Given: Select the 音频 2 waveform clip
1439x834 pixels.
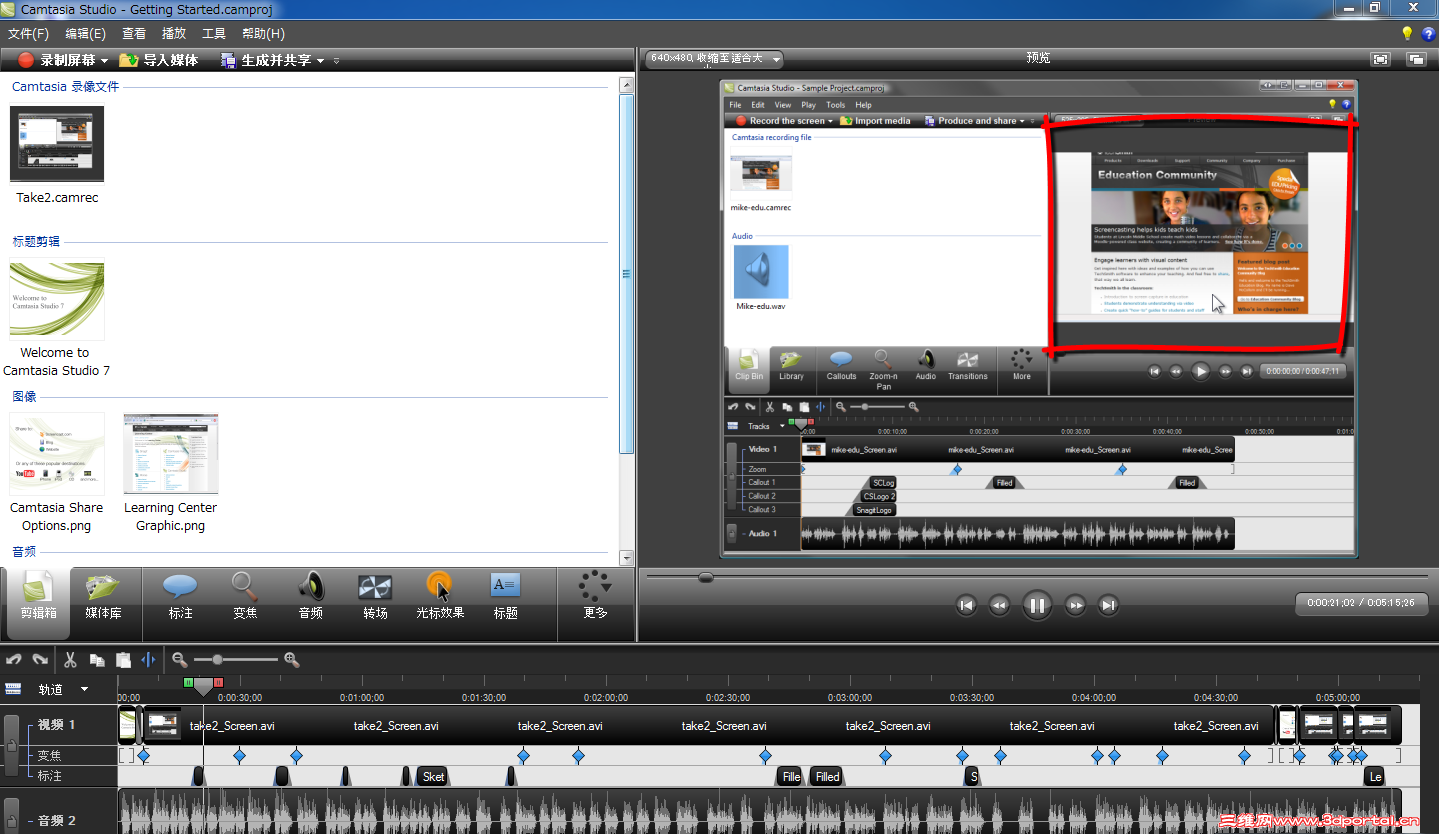Looking at the screenshot, I should tap(760, 811).
